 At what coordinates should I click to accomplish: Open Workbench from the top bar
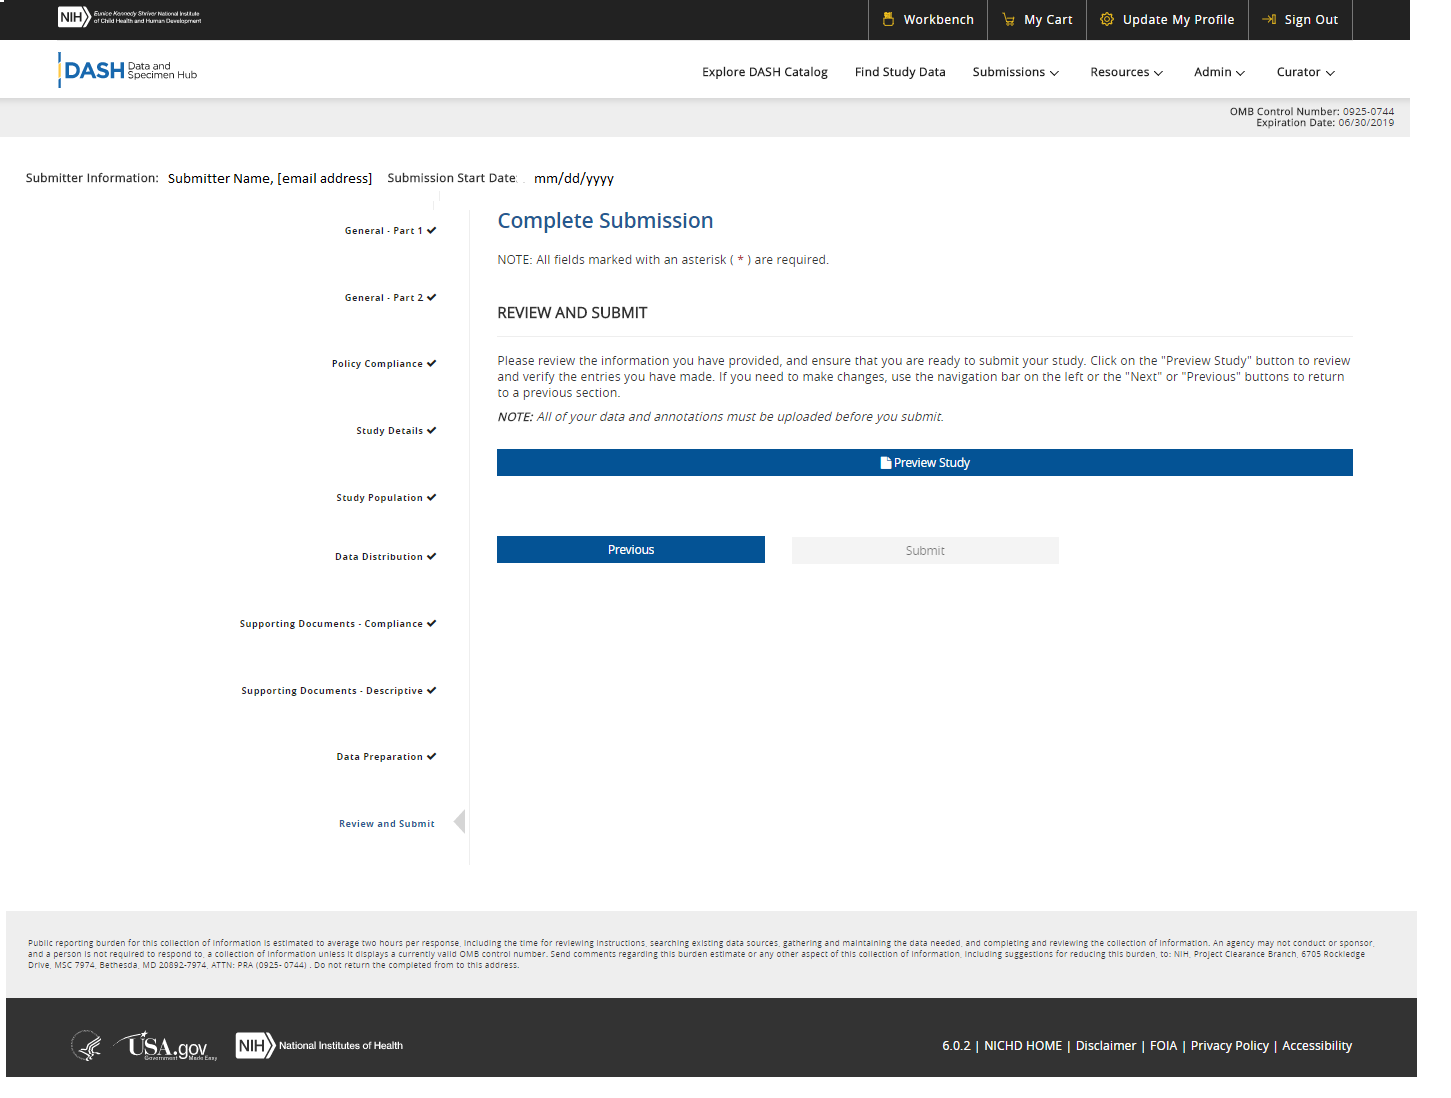927,20
